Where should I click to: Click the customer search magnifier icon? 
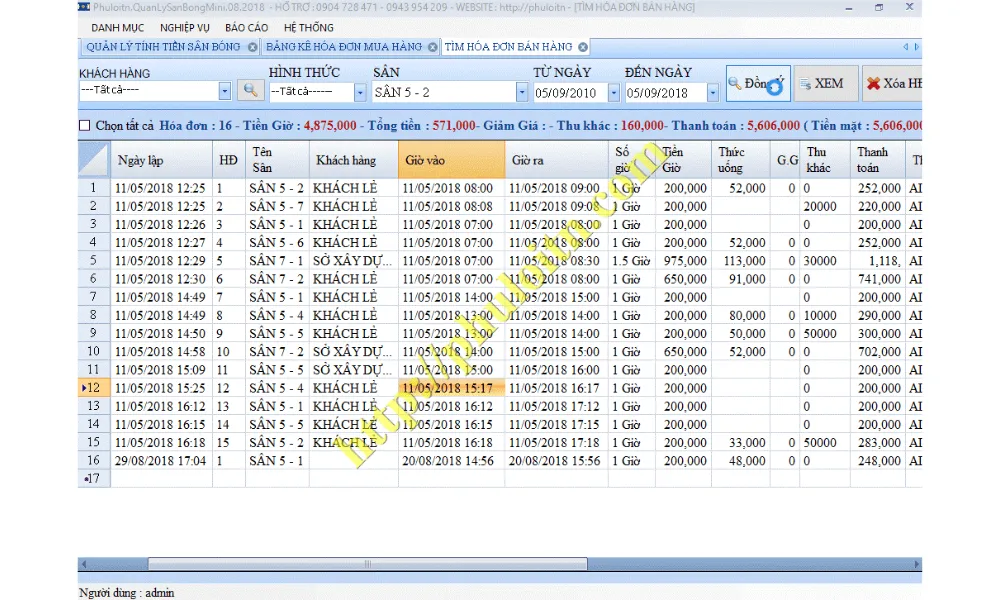point(251,91)
